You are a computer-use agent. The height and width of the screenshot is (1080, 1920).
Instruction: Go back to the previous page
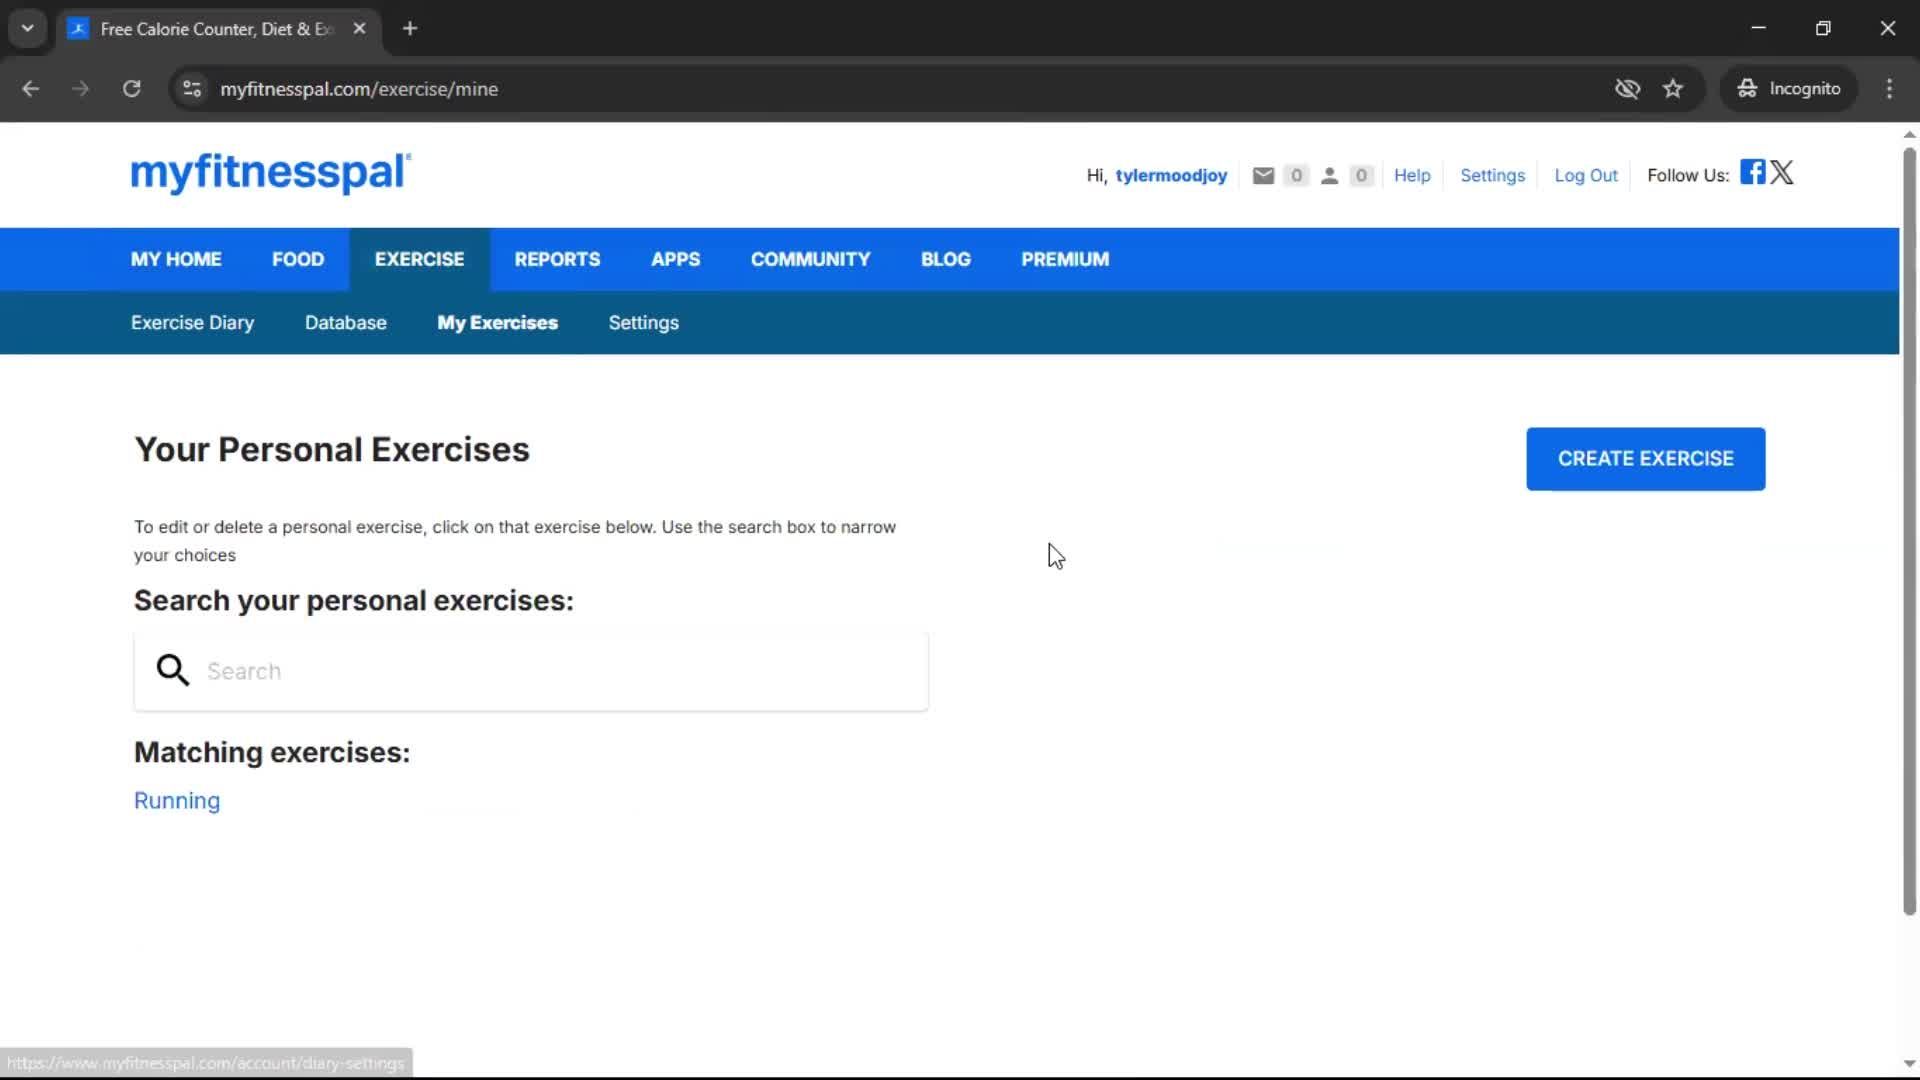31,89
